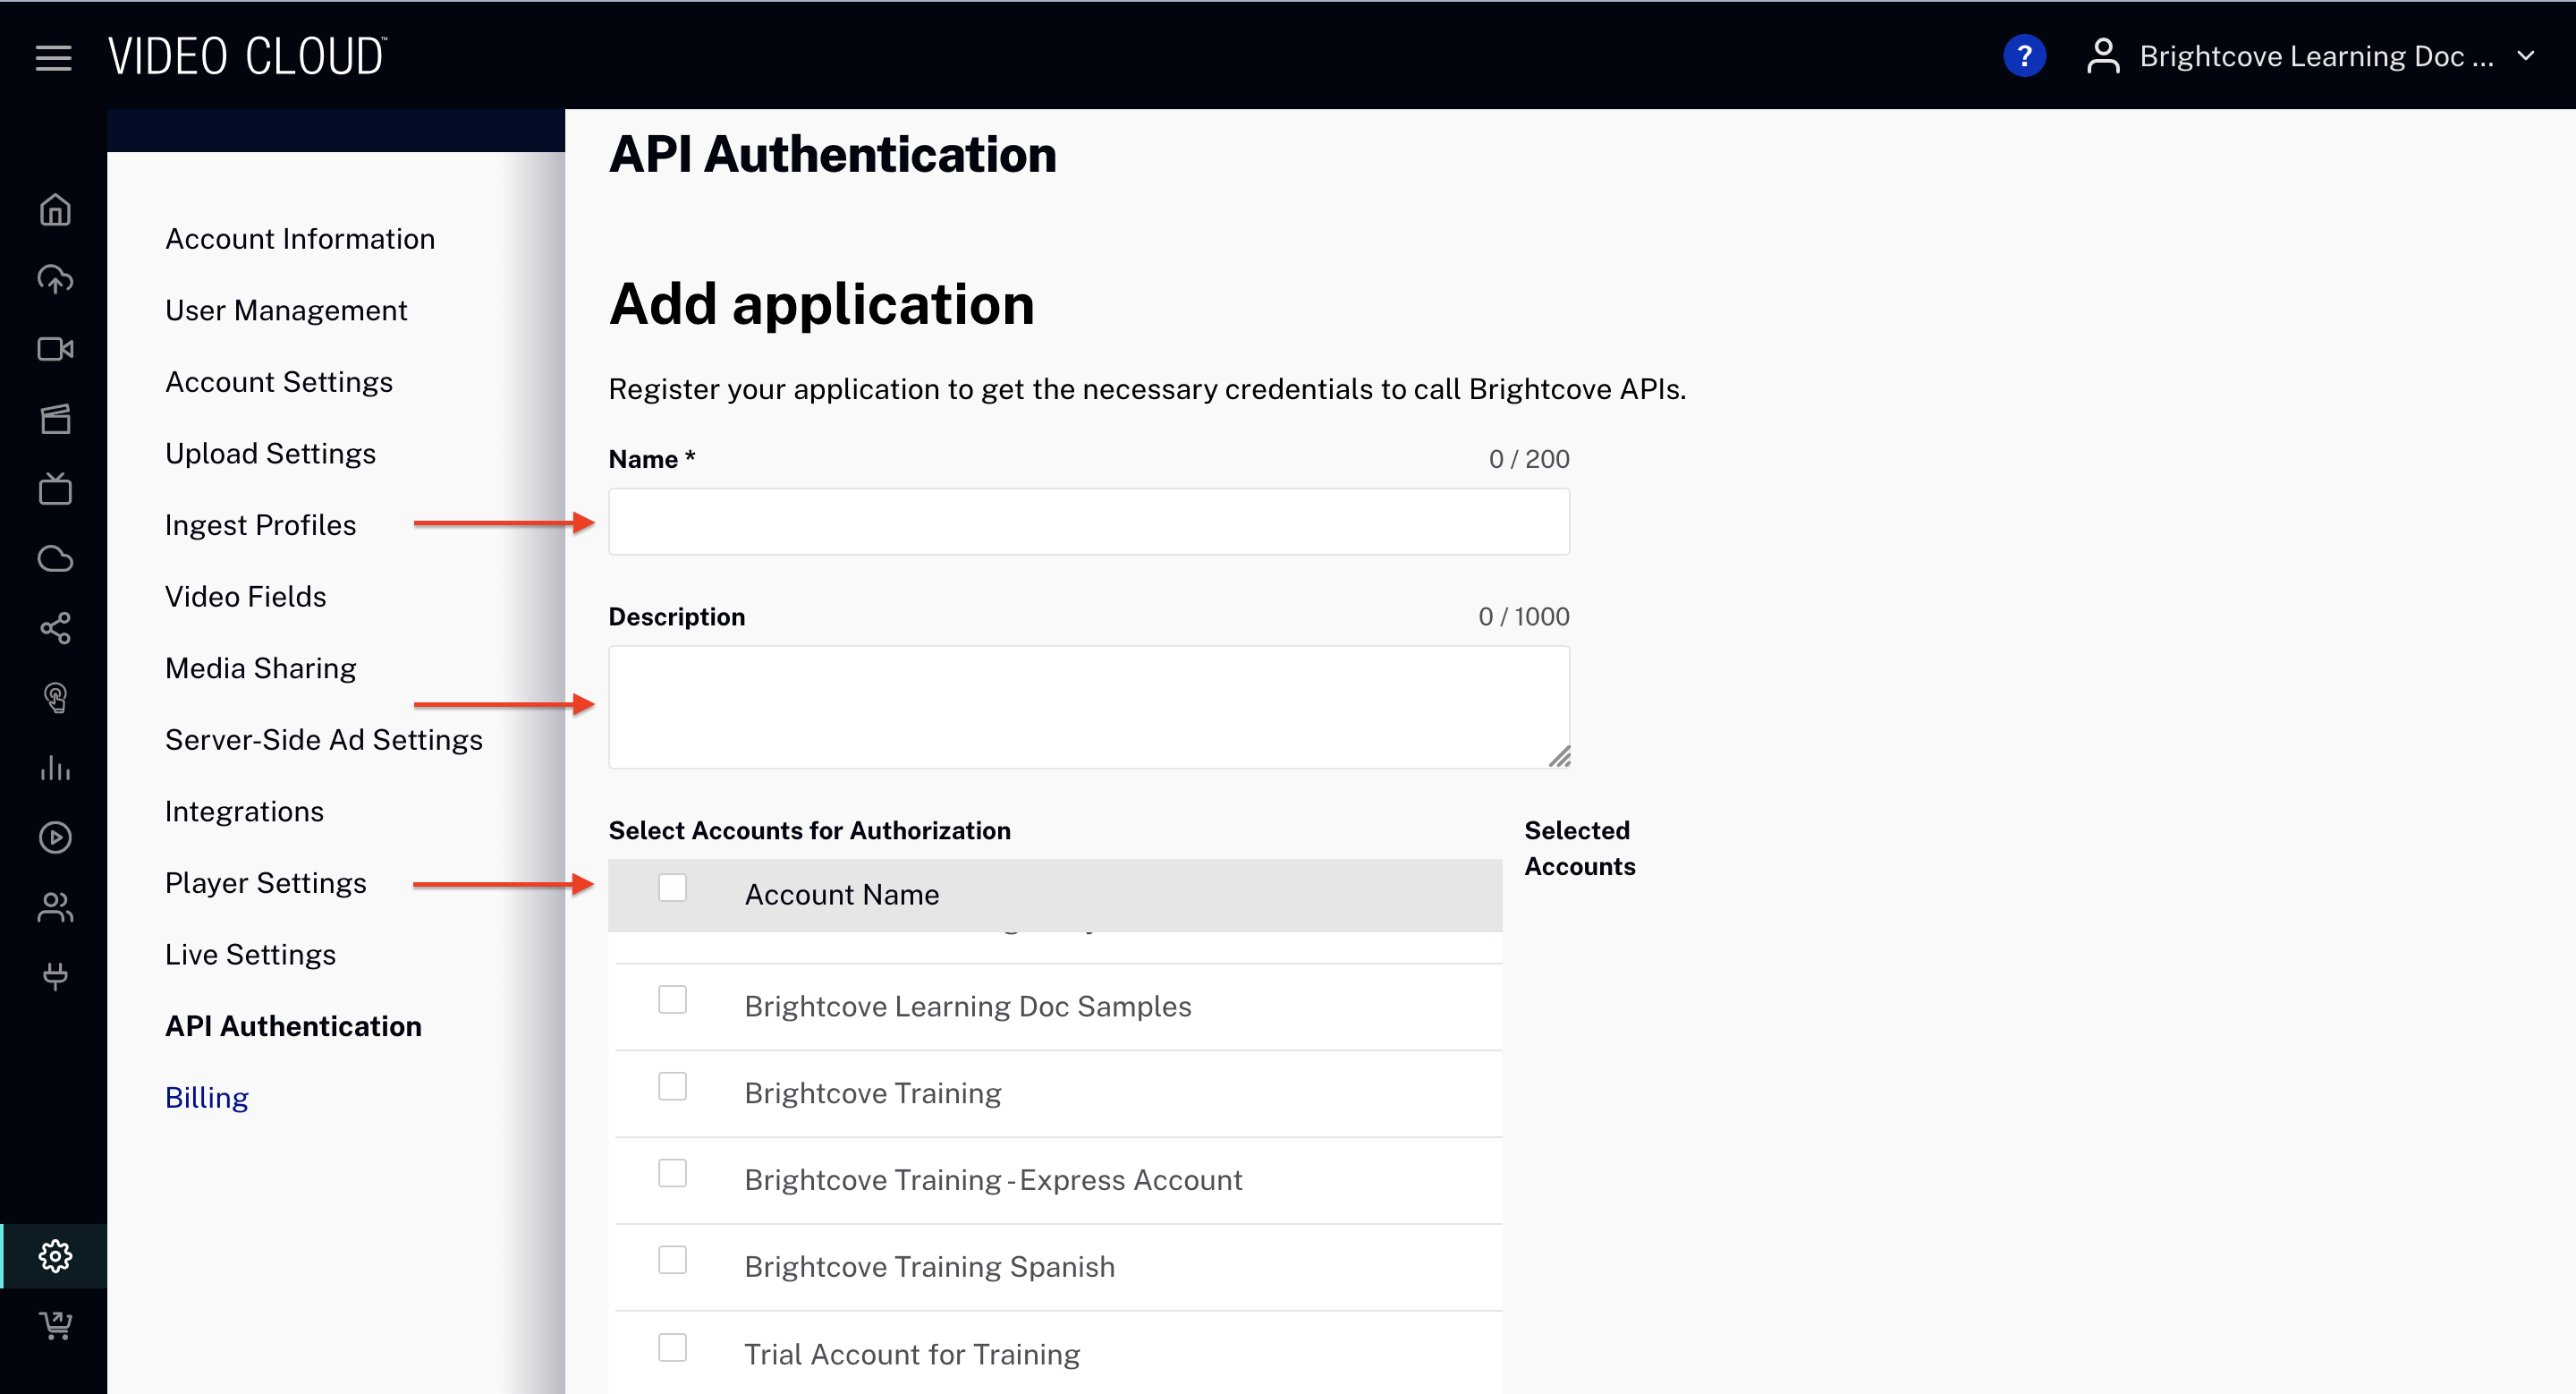2576x1394 pixels.
Task: Open Account Settings page
Action: (x=279, y=382)
